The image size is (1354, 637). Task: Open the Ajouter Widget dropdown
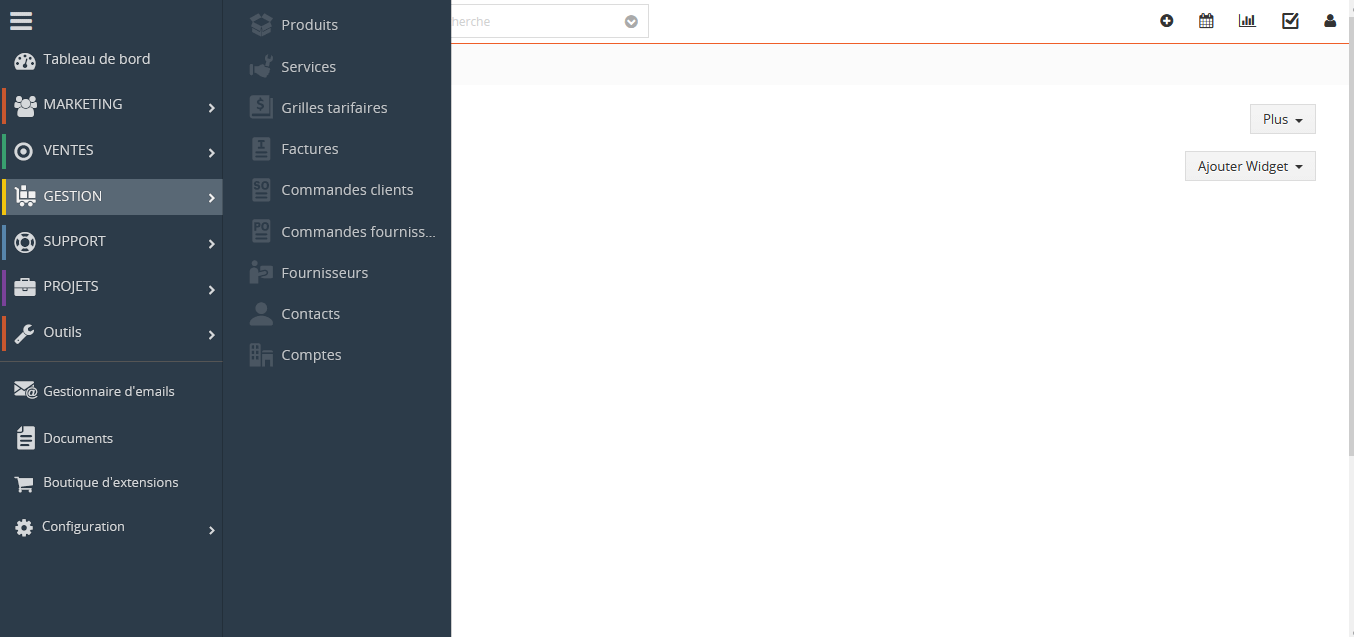[x=1250, y=165]
